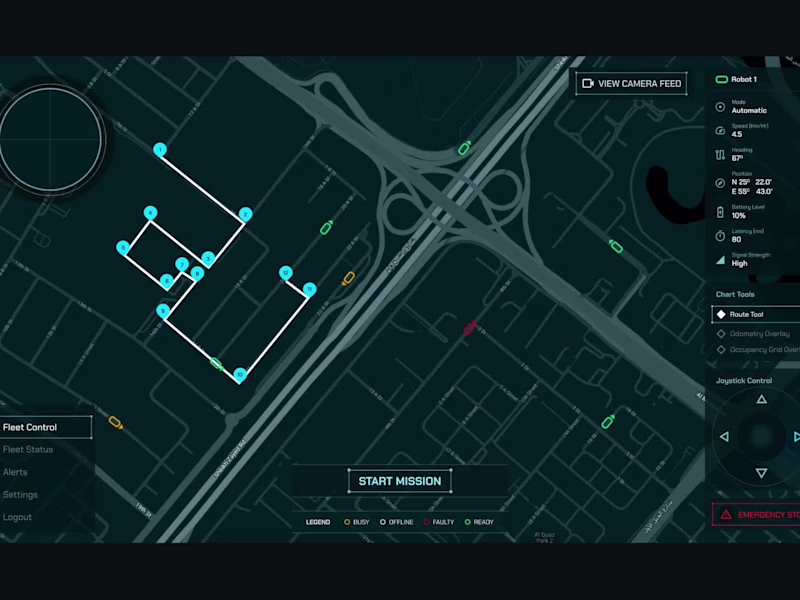Click the Robot 1 status icon
800x600 pixels.
click(721, 79)
